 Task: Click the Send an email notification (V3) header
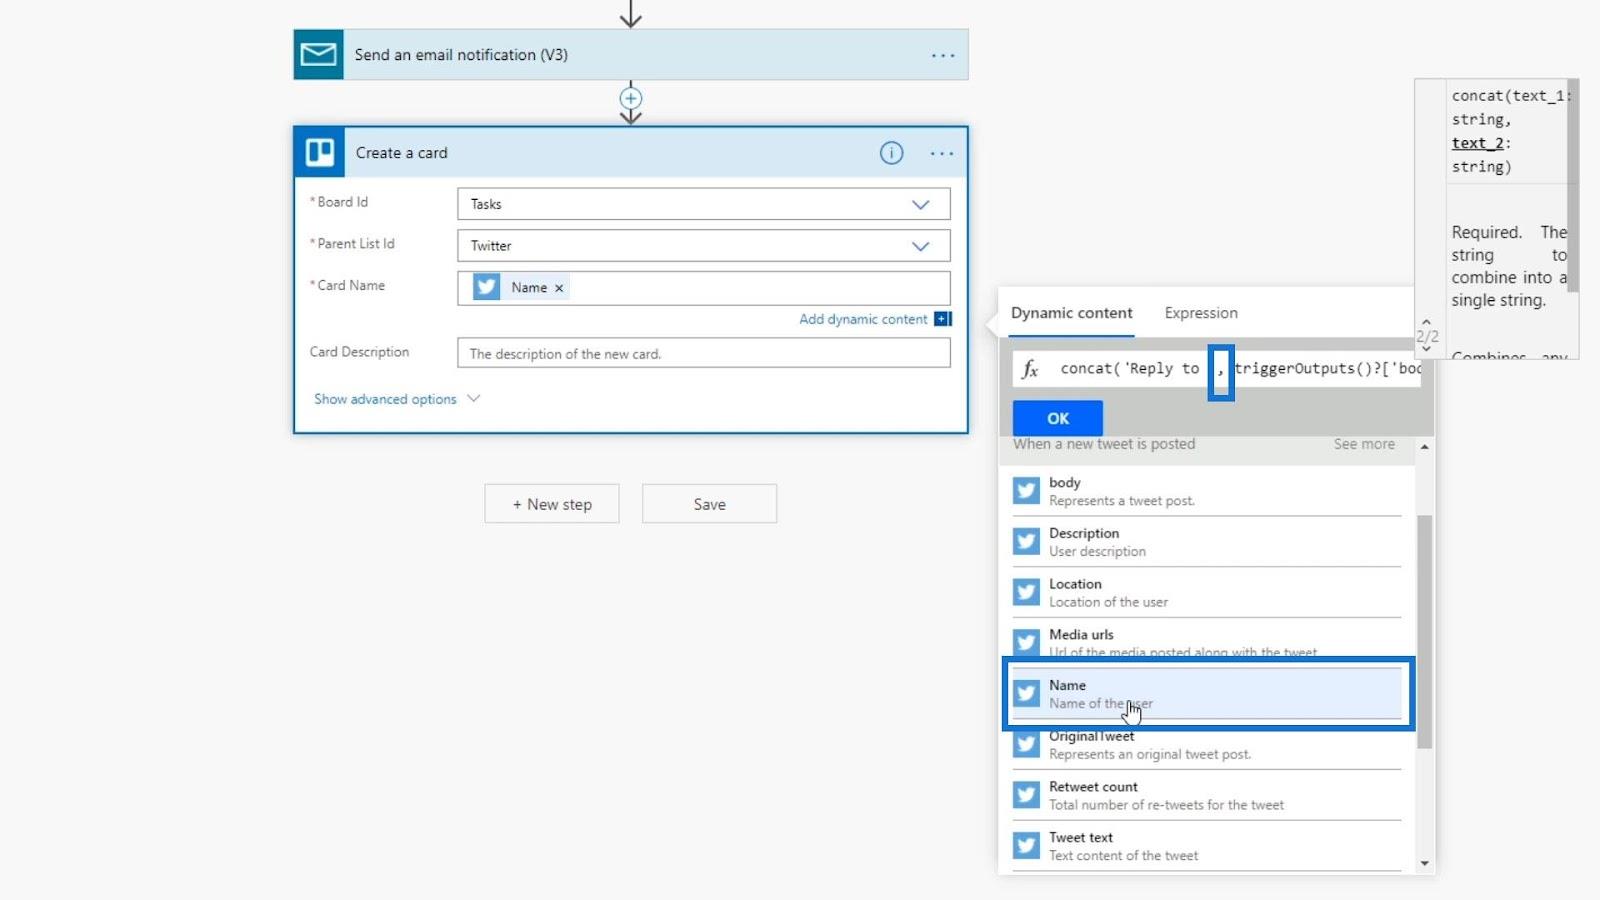pyautogui.click(x=631, y=55)
